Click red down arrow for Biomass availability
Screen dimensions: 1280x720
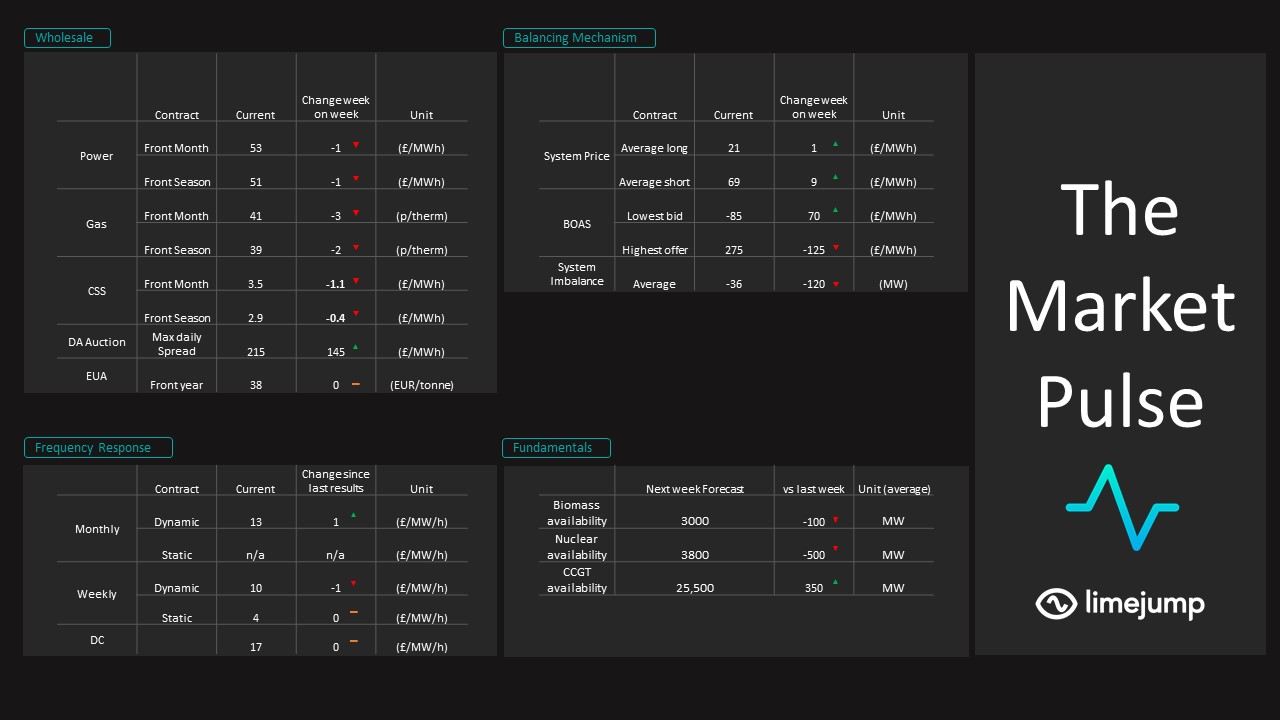835,520
